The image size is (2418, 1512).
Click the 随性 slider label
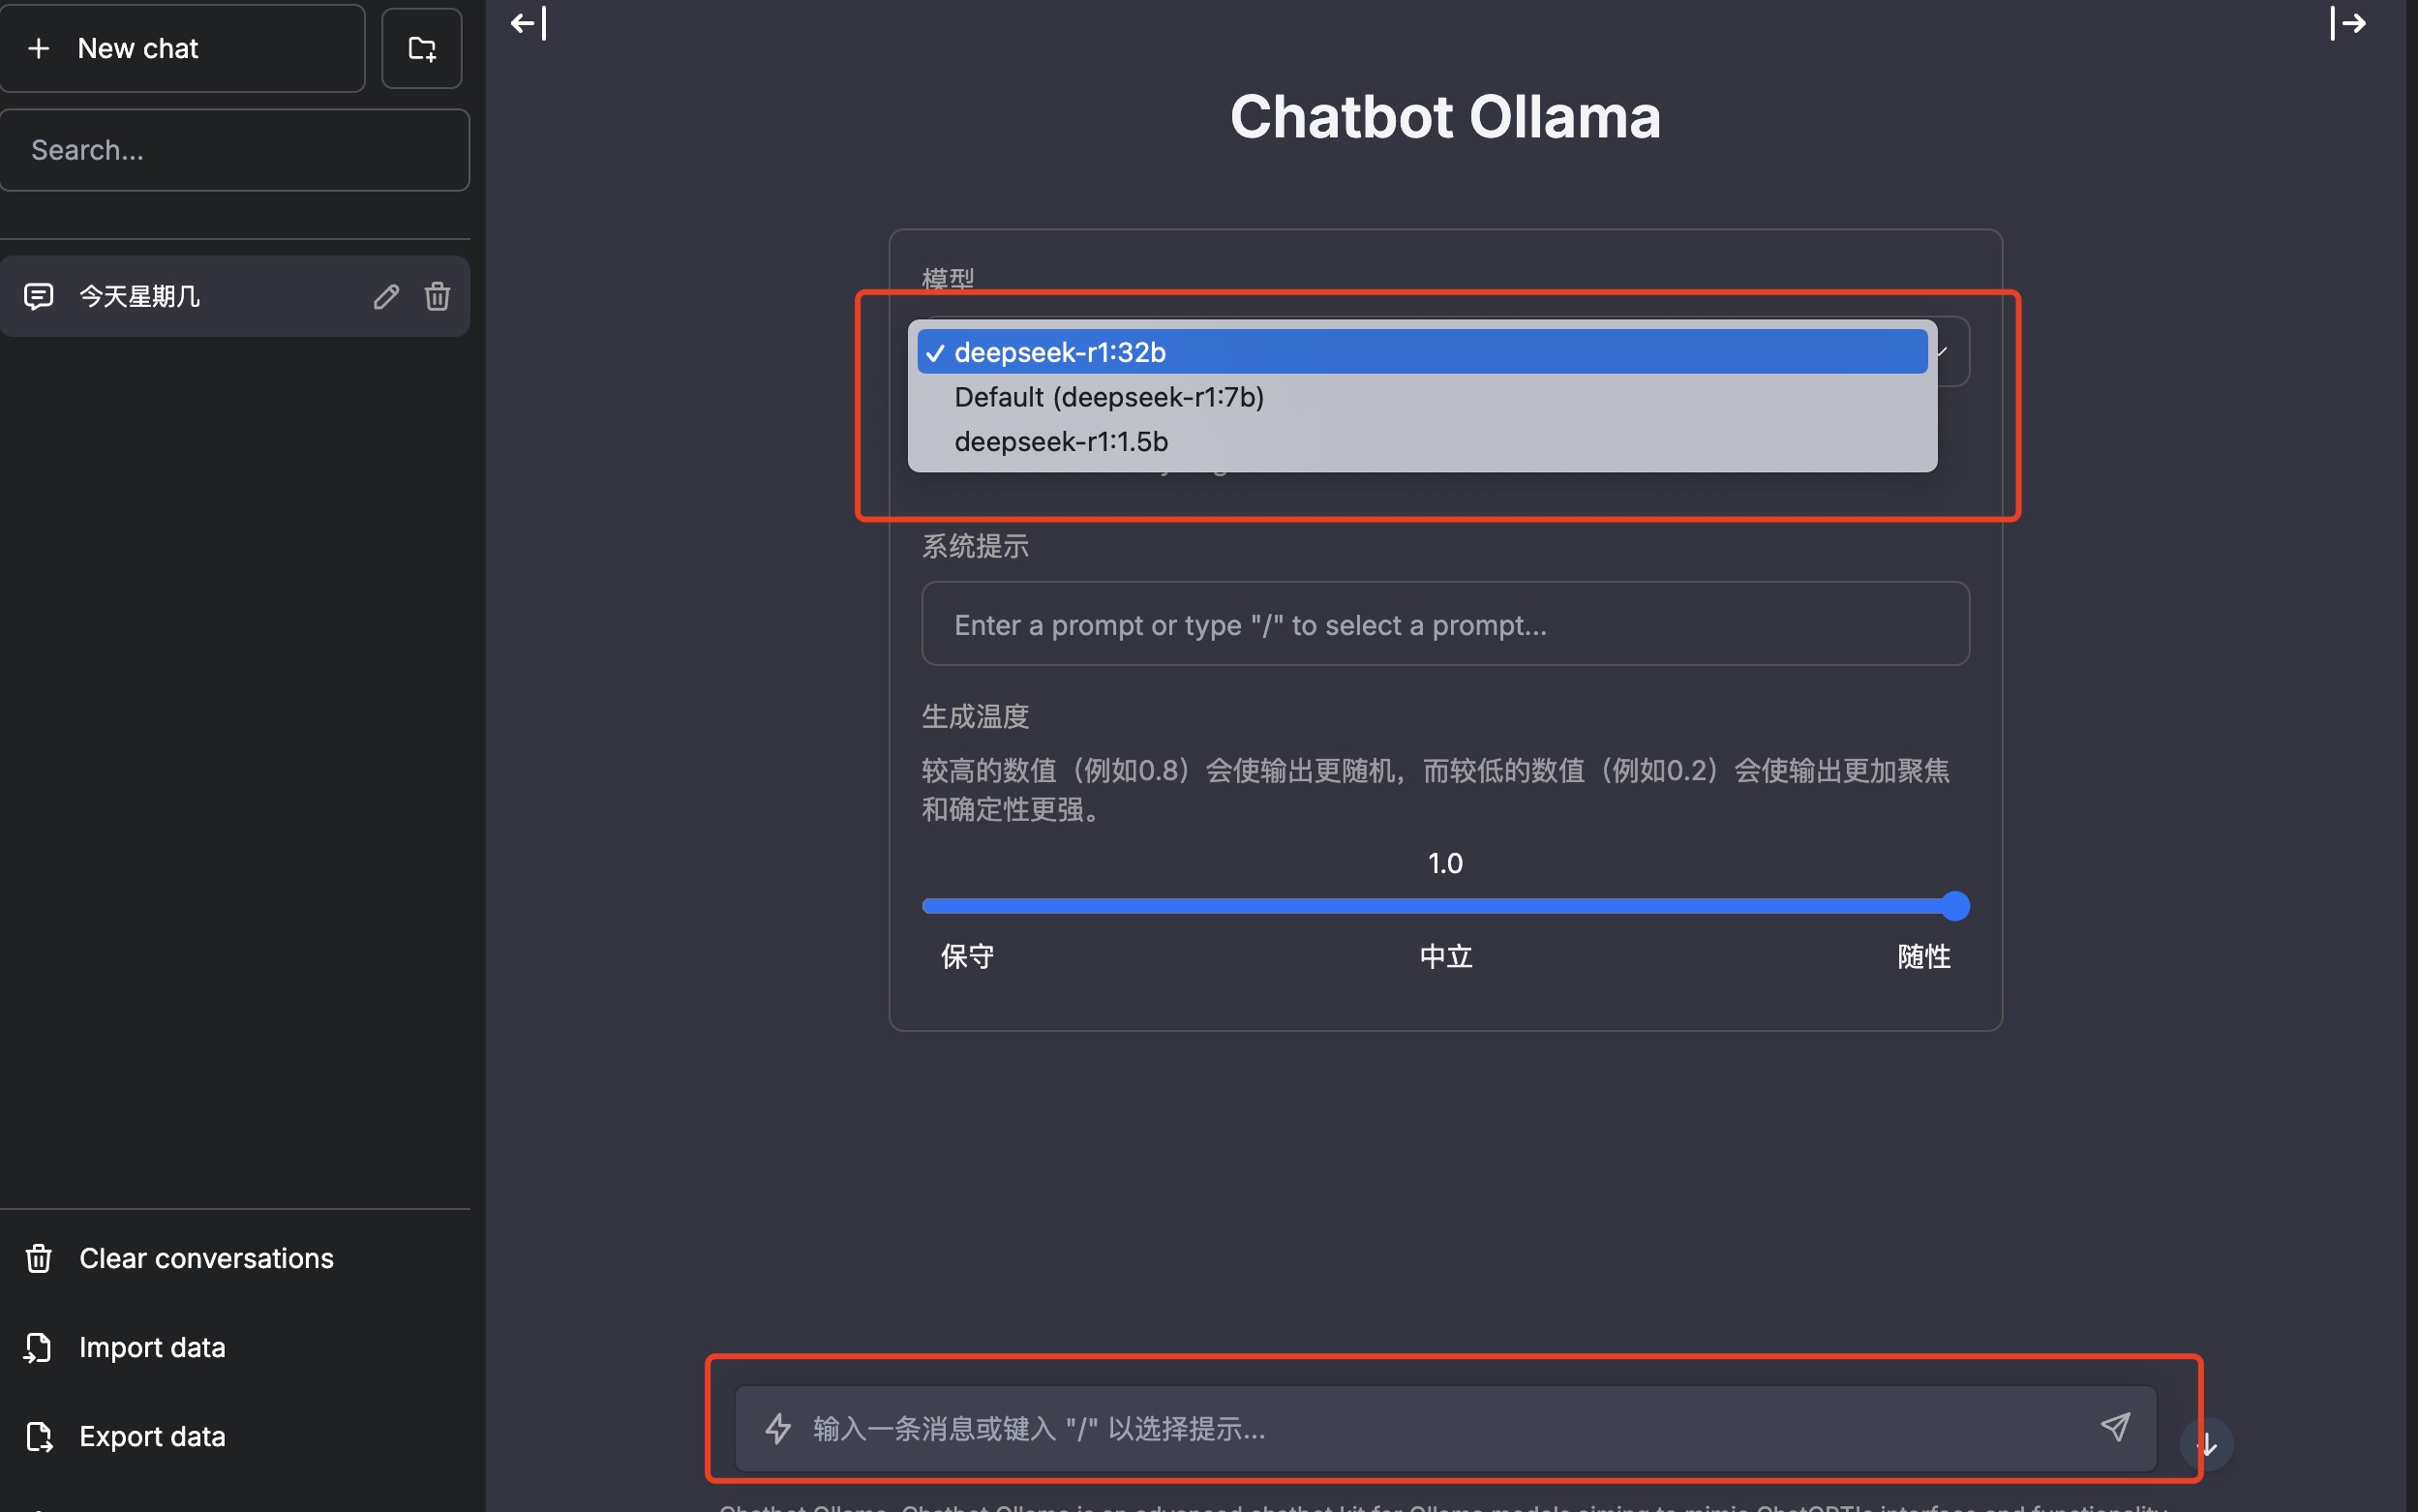(1924, 956)
